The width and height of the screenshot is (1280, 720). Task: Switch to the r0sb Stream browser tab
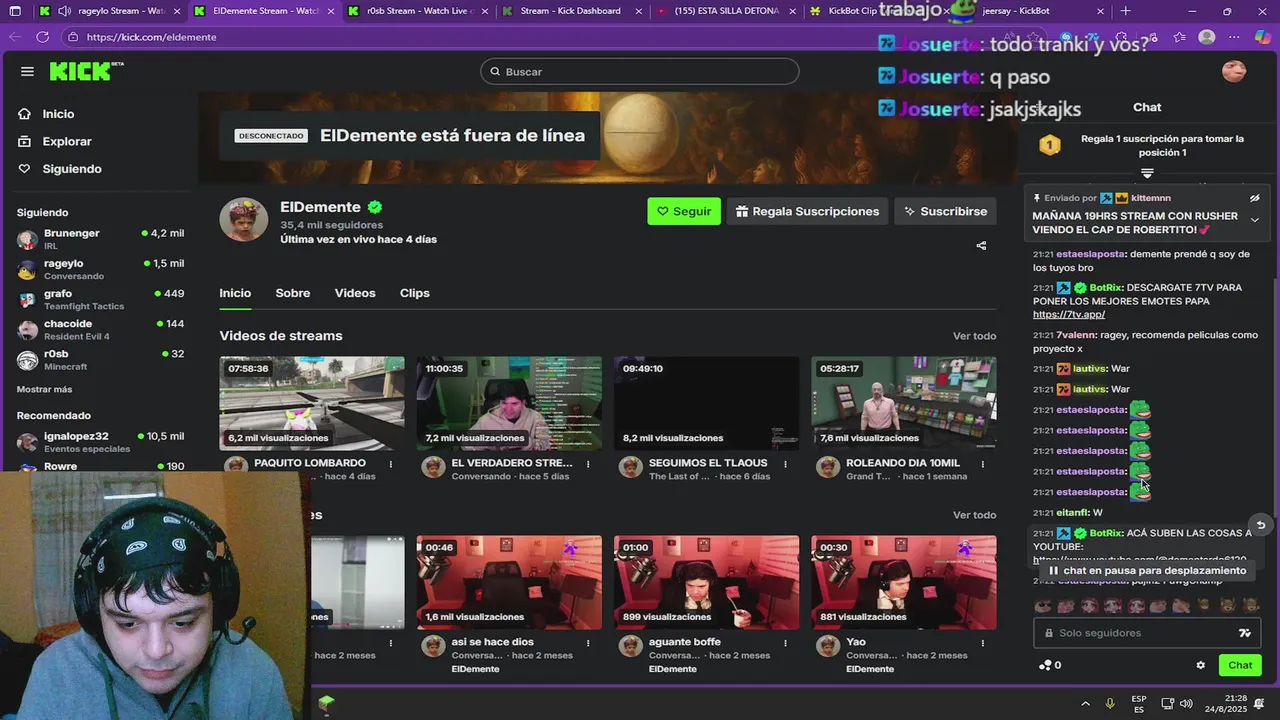click(419, 11)
